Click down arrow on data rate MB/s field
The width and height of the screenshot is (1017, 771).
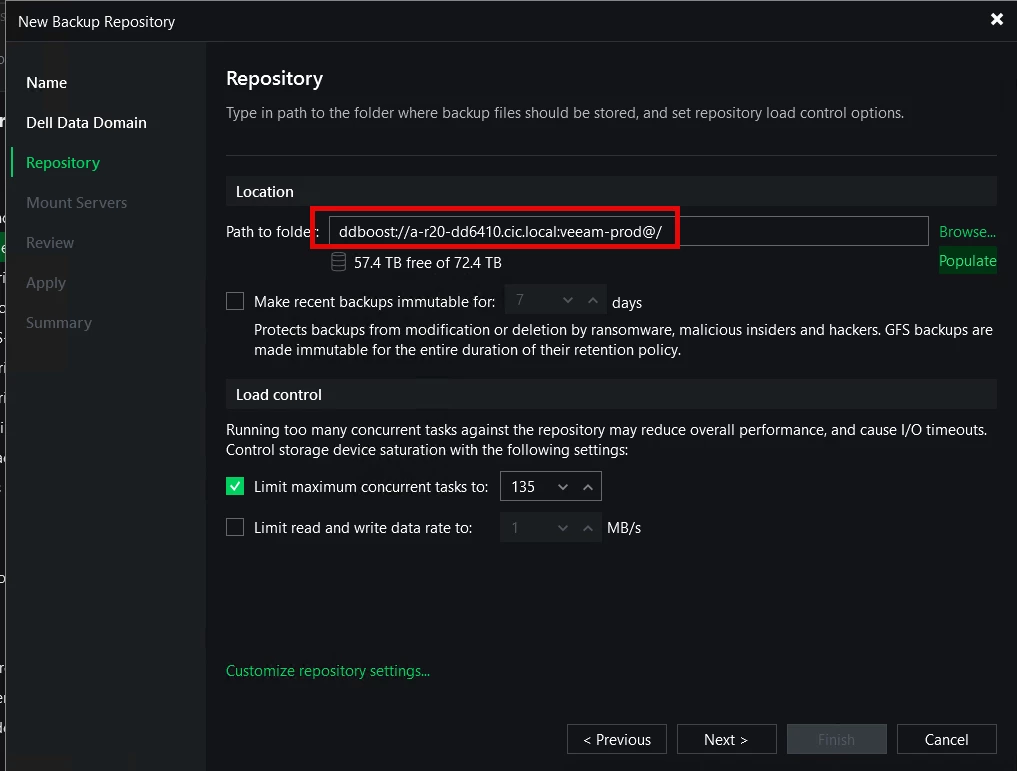[563, 527]
